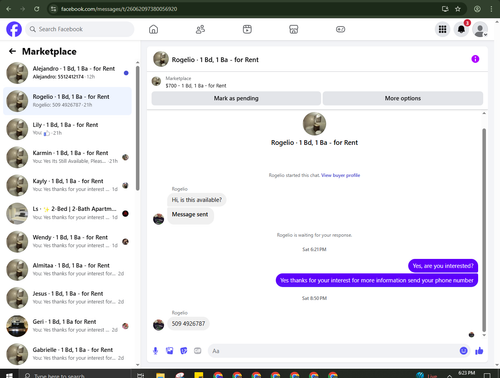This screenshot has width=500, height=378.
Task: Open Ls 2-Bed 2-Bath Apartment conversation
Action: [x=67, y=213]
